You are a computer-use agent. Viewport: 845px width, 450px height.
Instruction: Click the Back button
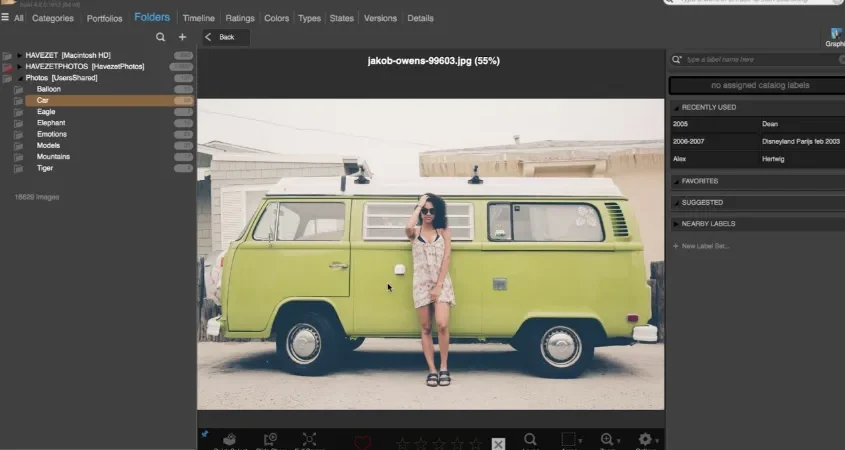[226, 37]
